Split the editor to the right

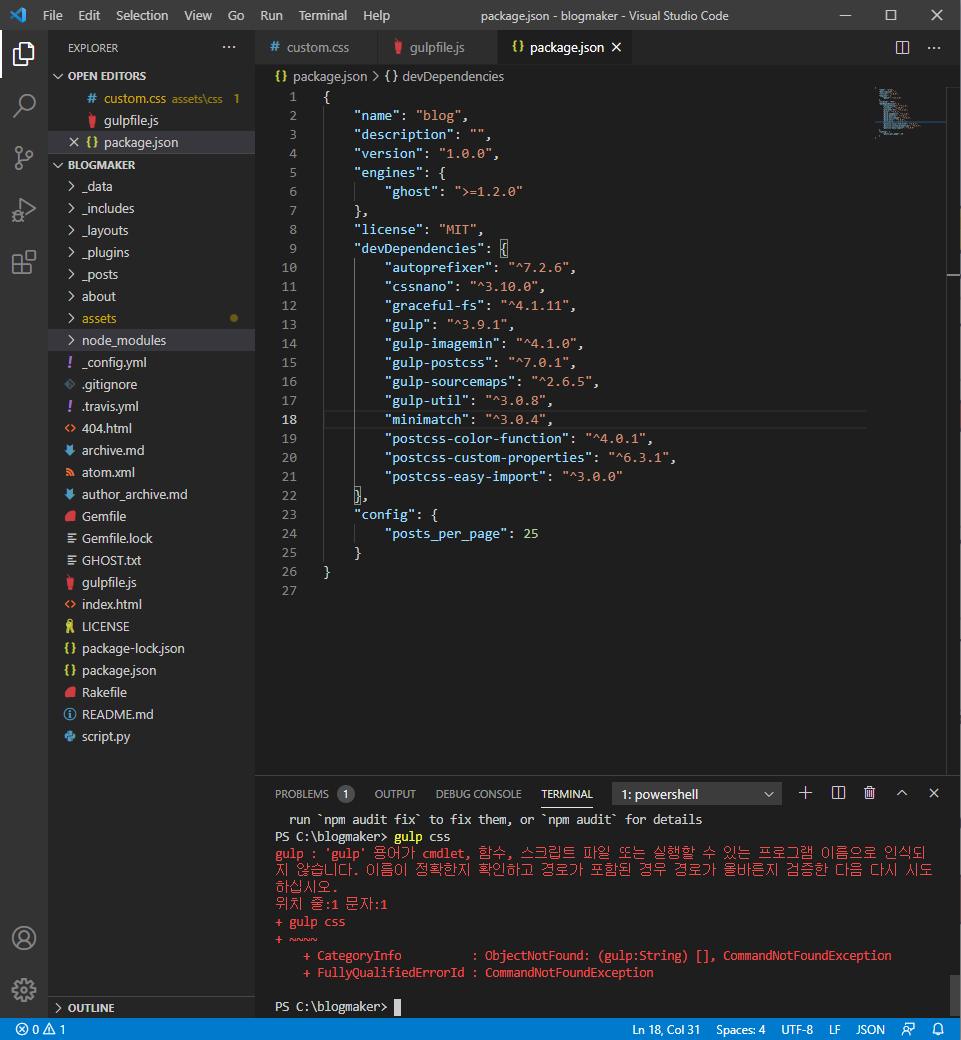click(x=902, y=47)
